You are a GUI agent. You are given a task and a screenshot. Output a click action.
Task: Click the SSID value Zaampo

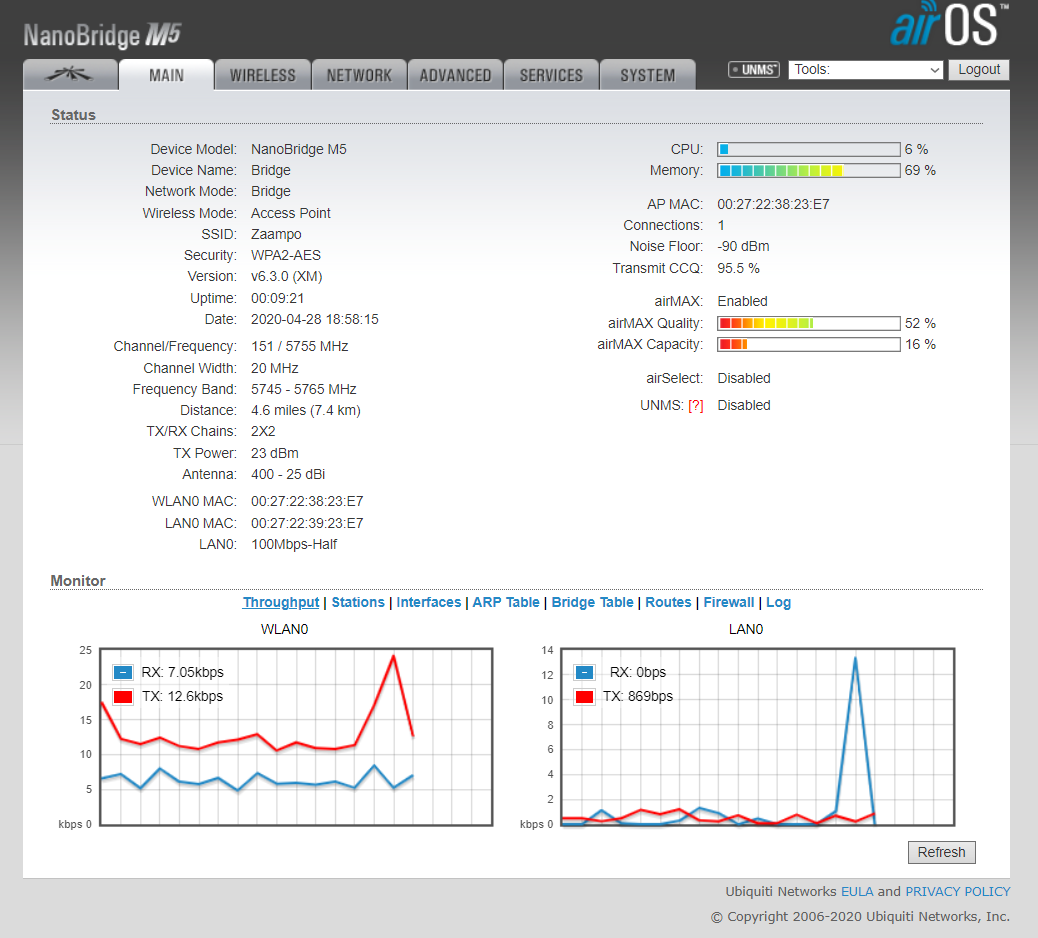(276, 234)
